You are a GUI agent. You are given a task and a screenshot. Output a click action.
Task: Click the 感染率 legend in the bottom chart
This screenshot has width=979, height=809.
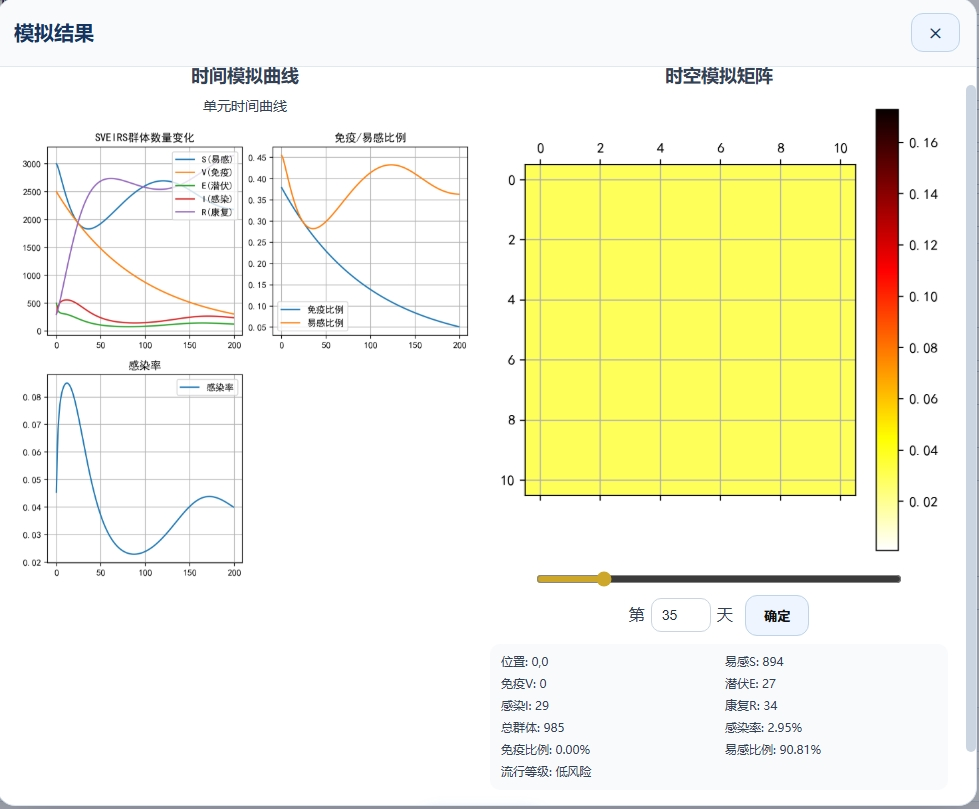(208, 387)
